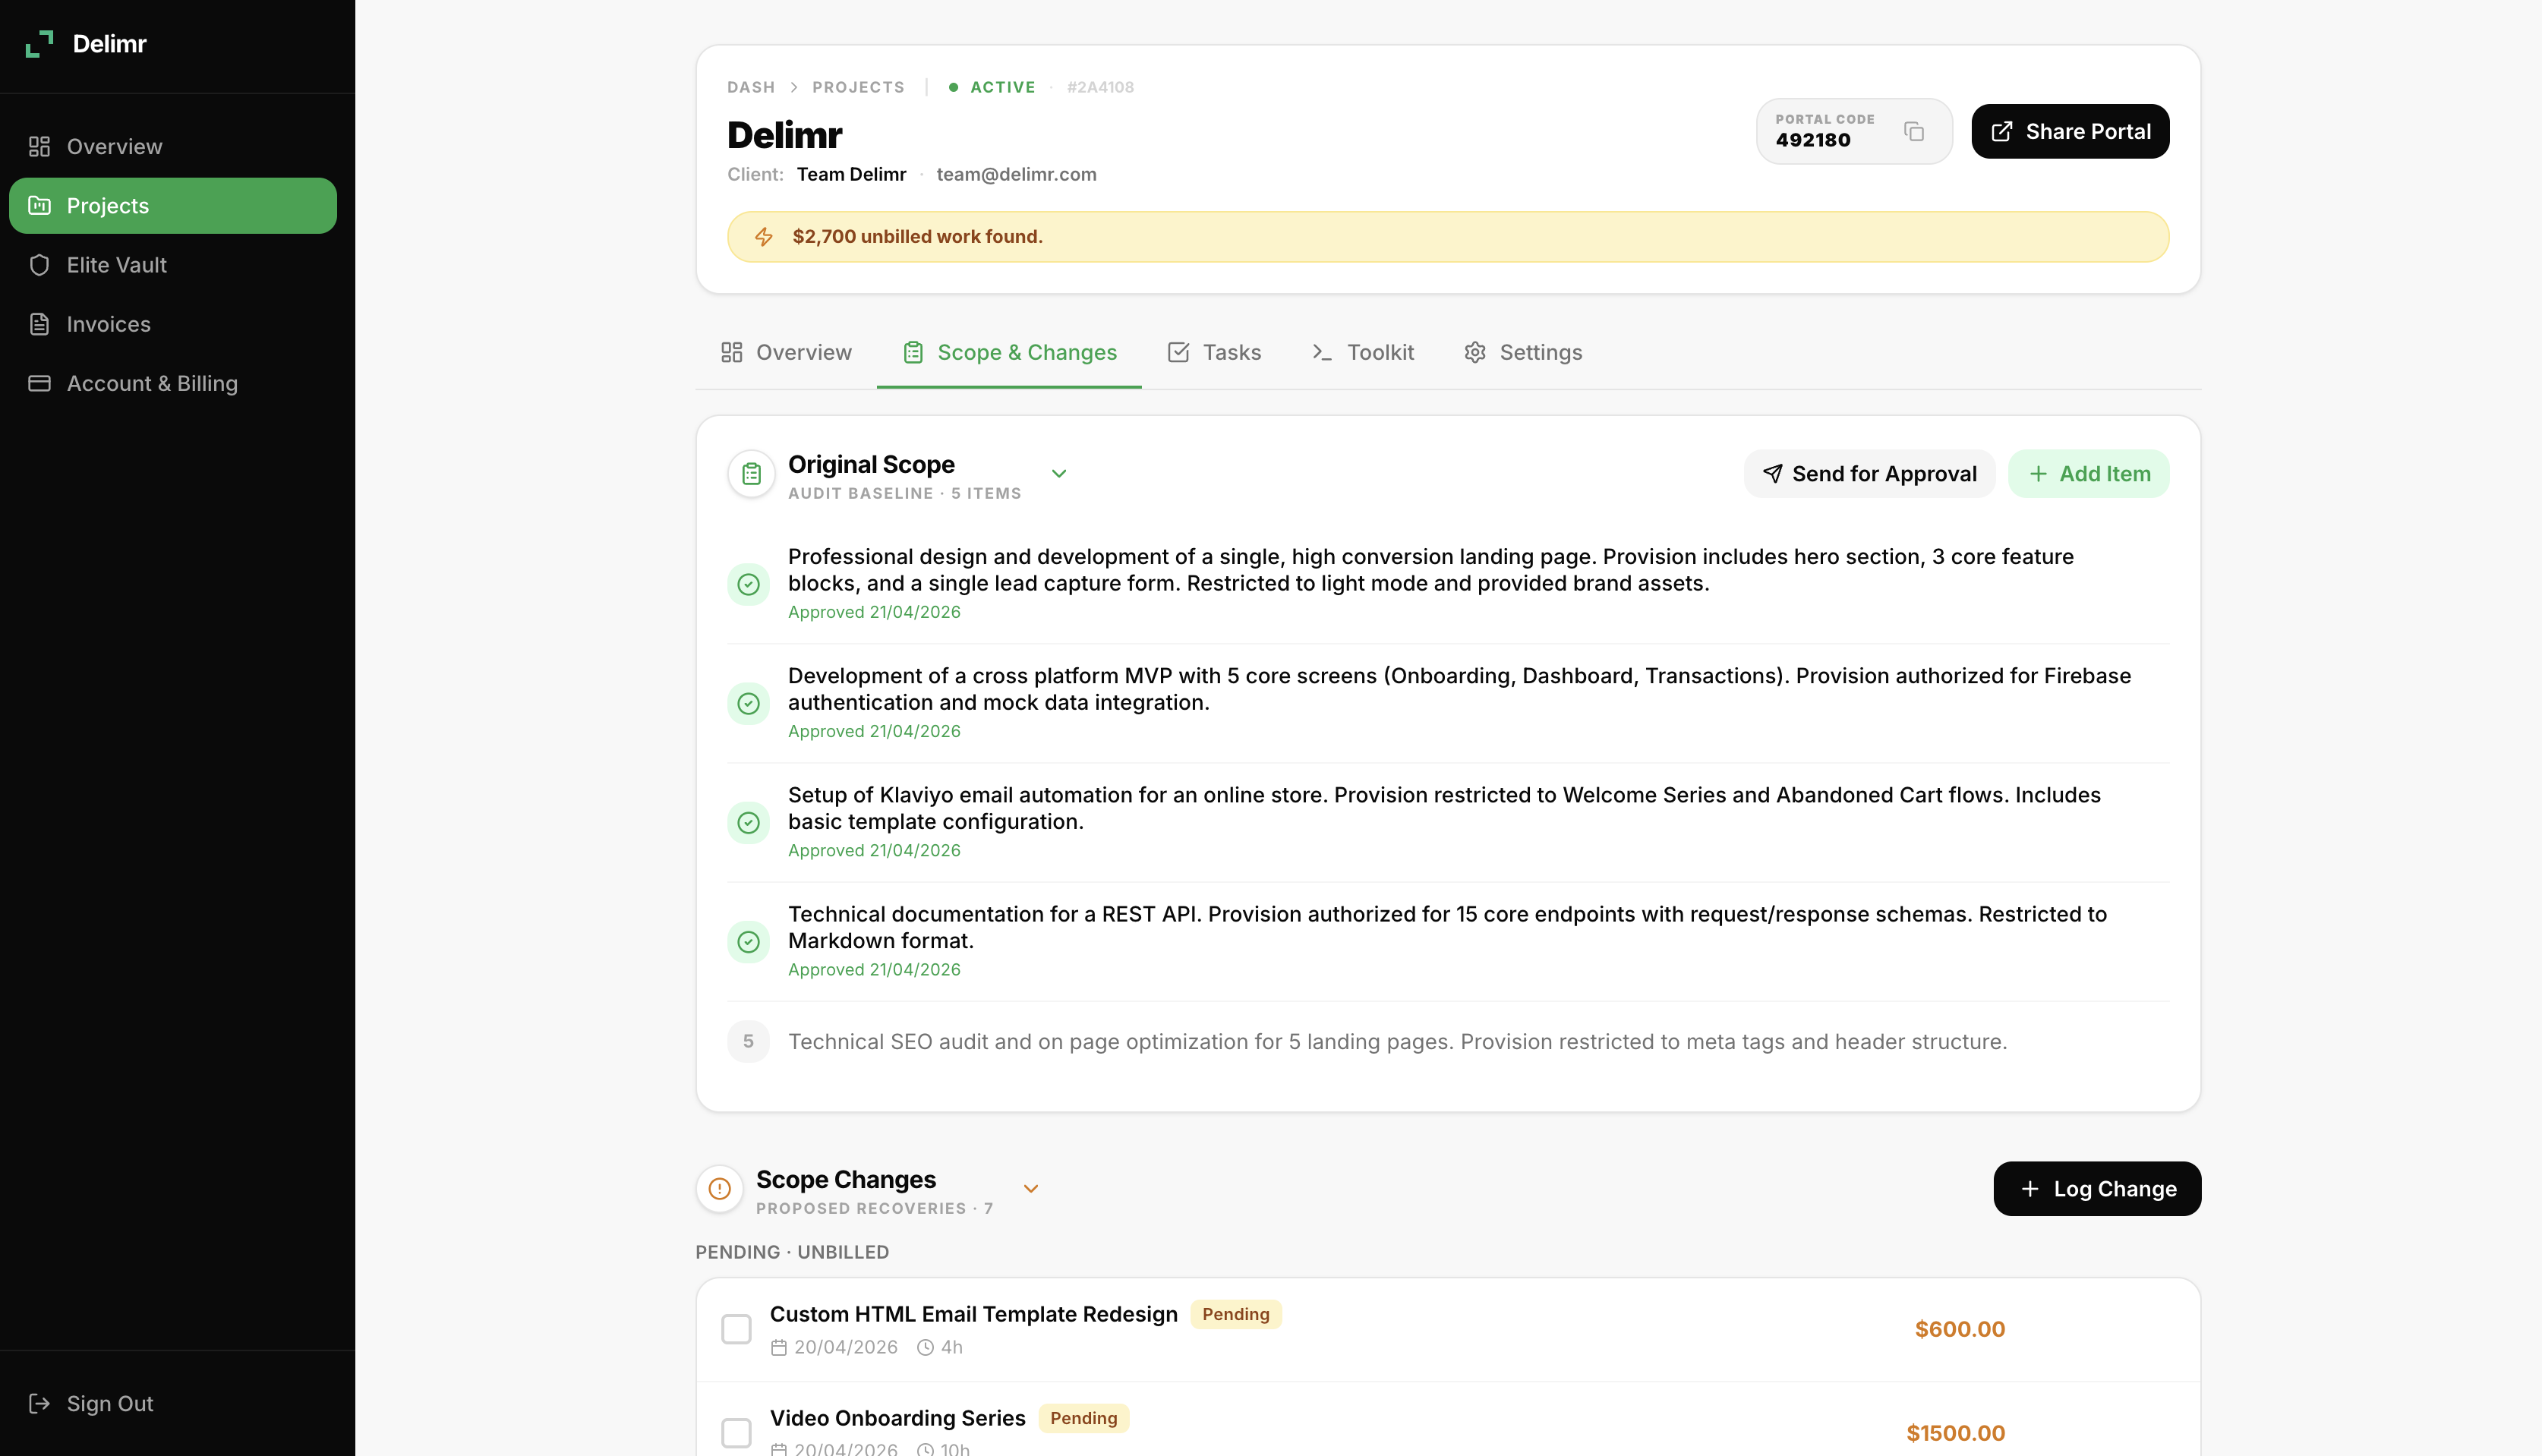Click the copy portal code icon

(1914, 131)
